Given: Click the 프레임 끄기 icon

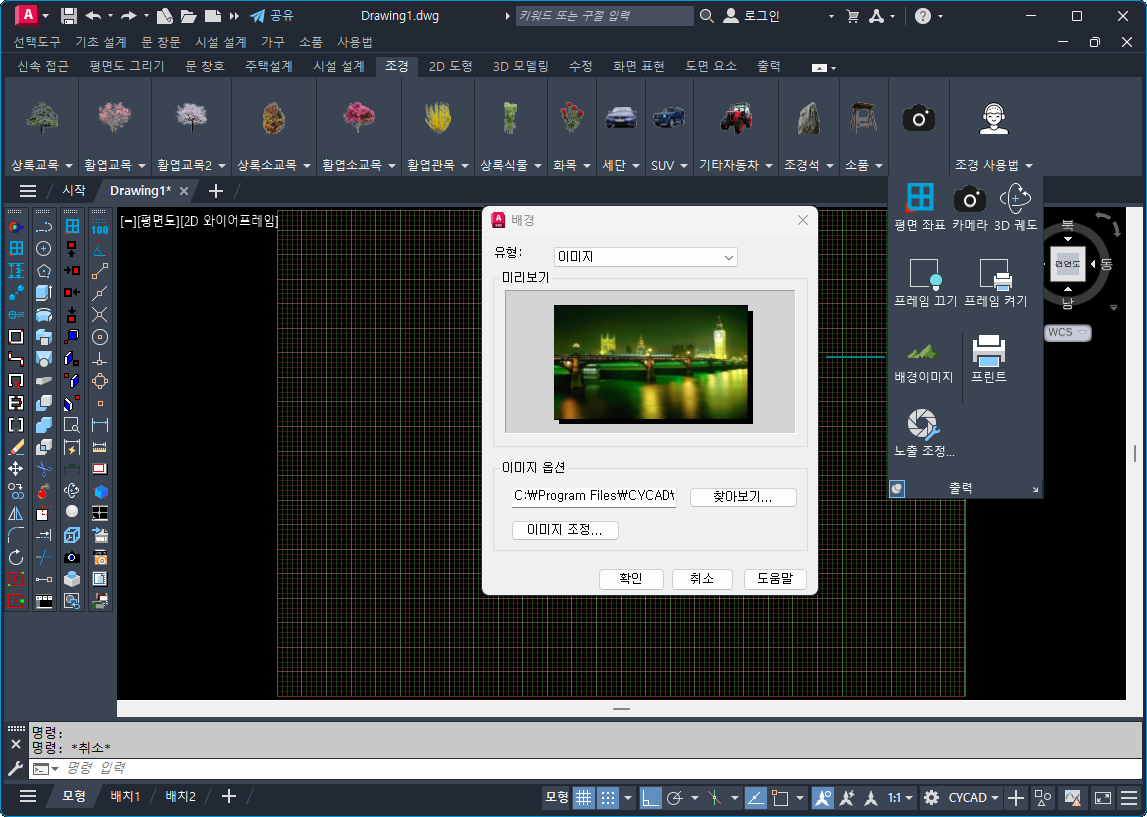Looking at the screenshot, I should tap(924, 274).
